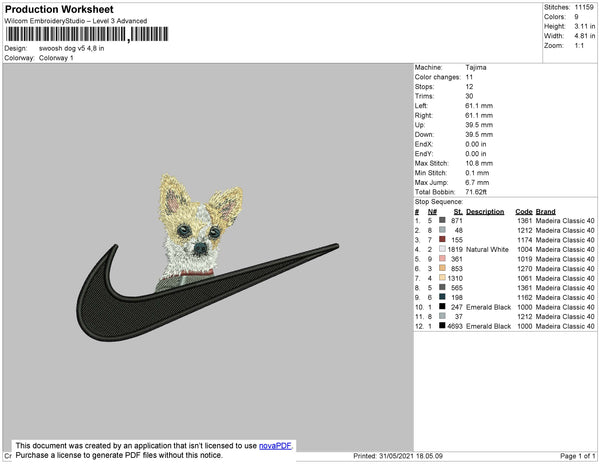This screenshot has width=600, height=464.
Task: Click 'Wilcom EmbroideryStudio – Level 3 Advanced' text
Action: point(76,21)
